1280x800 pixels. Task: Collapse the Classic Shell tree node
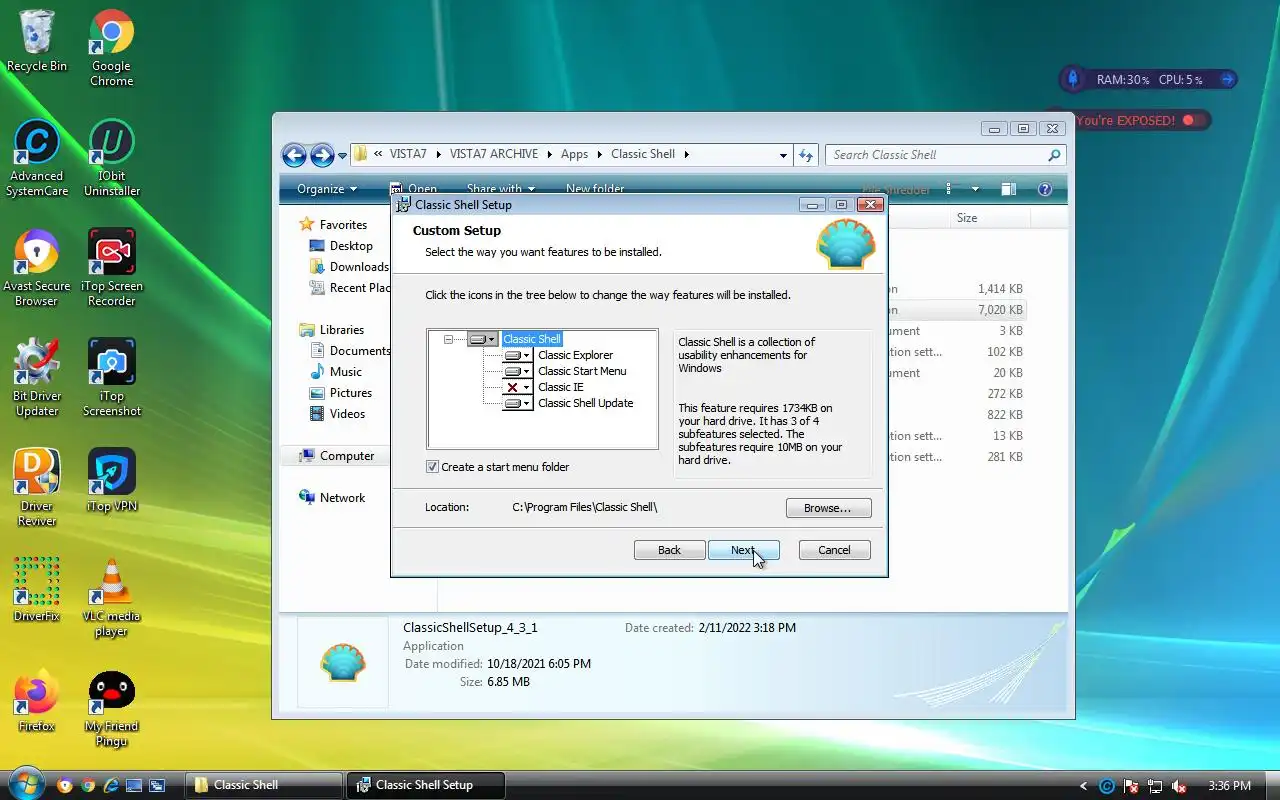pyautogui.click(x=449, y=339)
